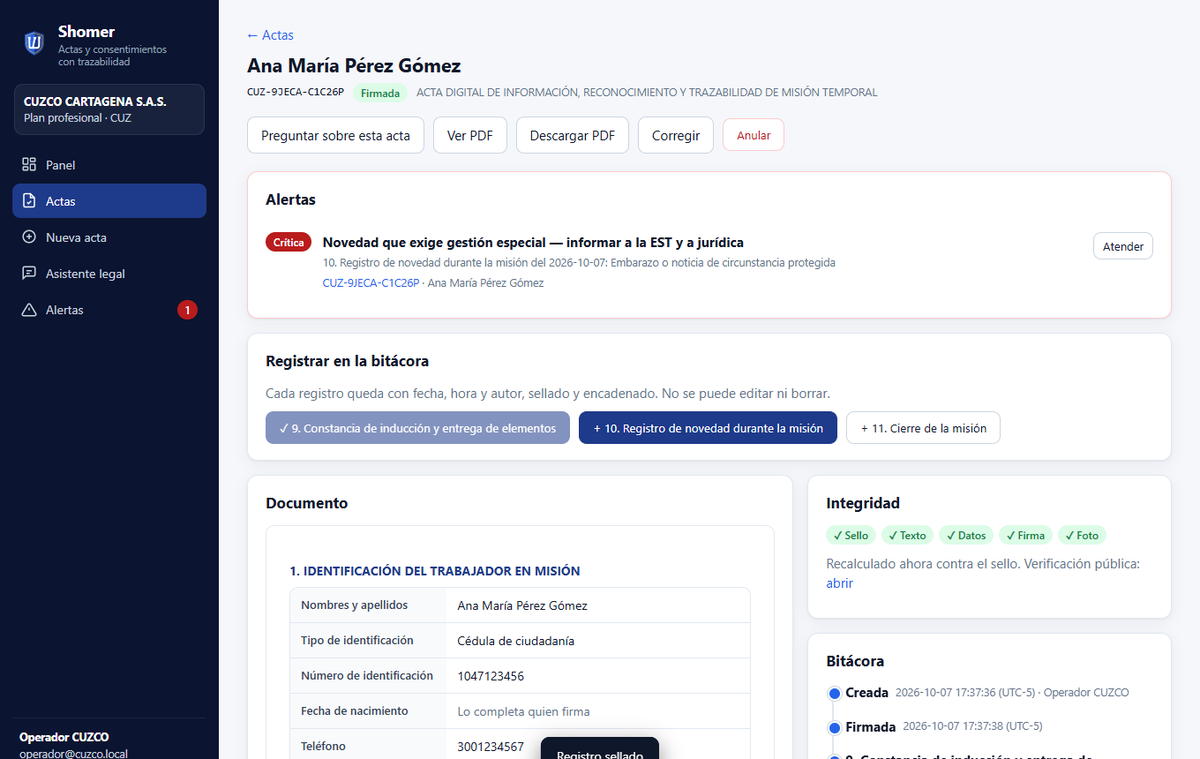Click the alert title about gestión especial
Image resolution: width=1200 pixels, height=759 pixels.
point(533,242)
